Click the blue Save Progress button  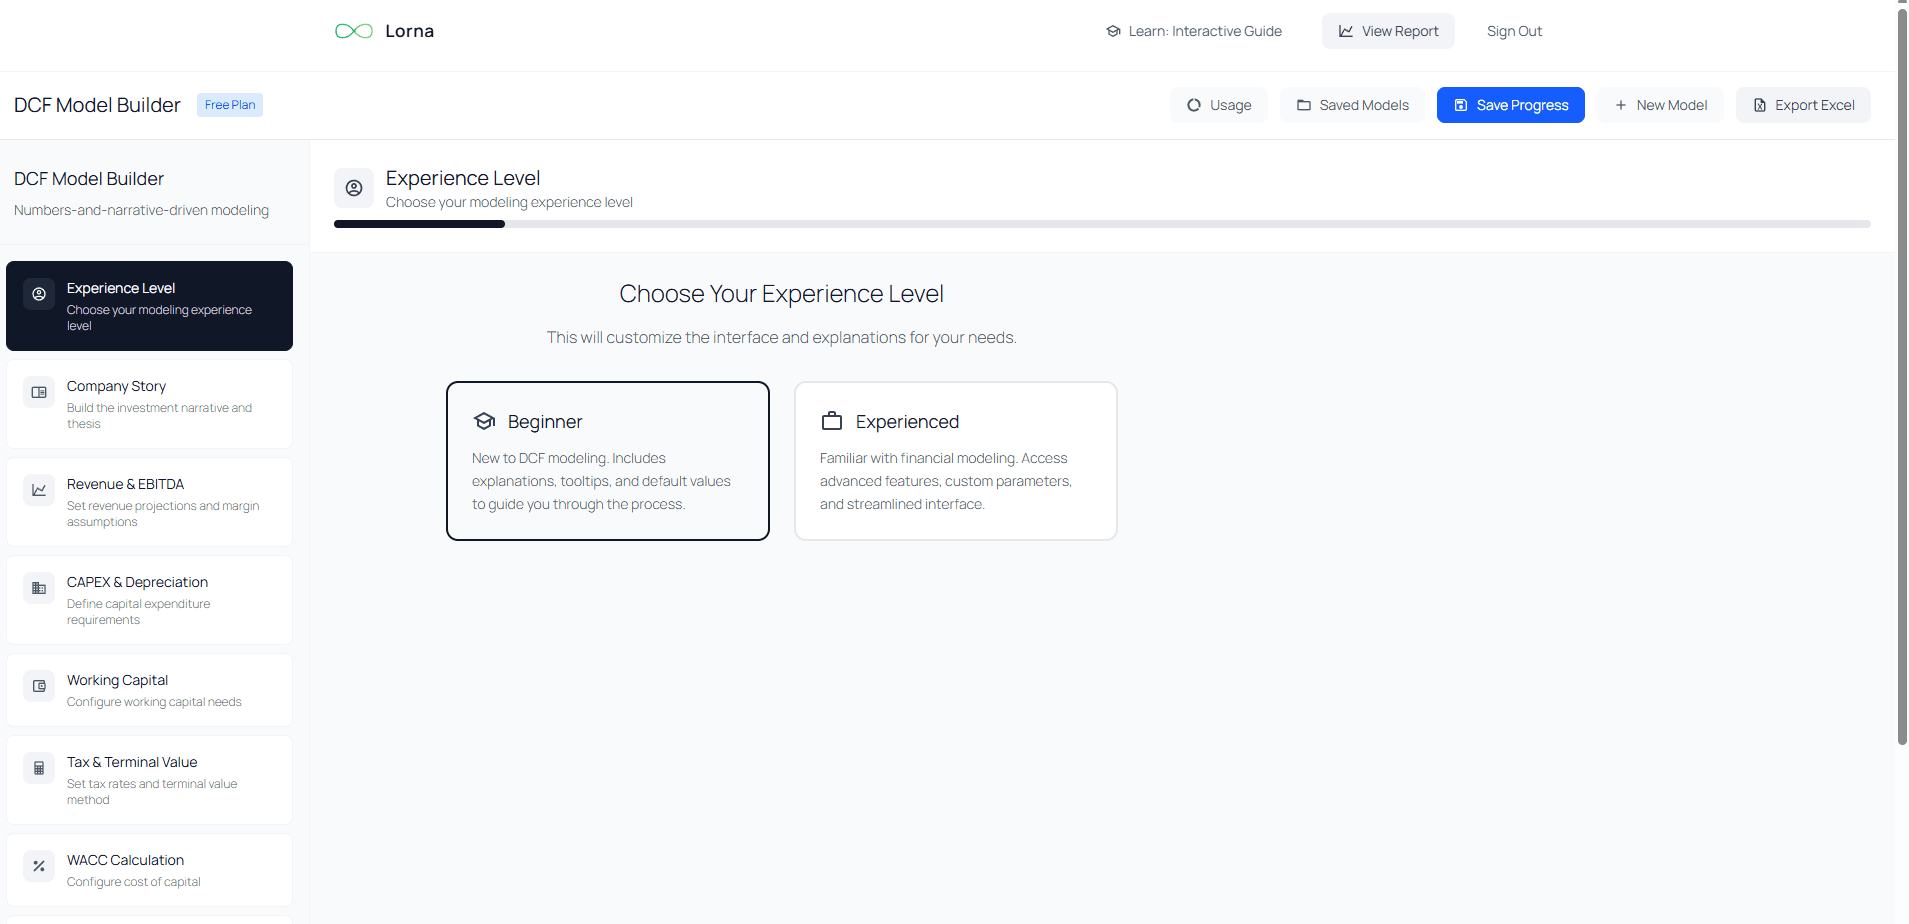pos(1511,105)
